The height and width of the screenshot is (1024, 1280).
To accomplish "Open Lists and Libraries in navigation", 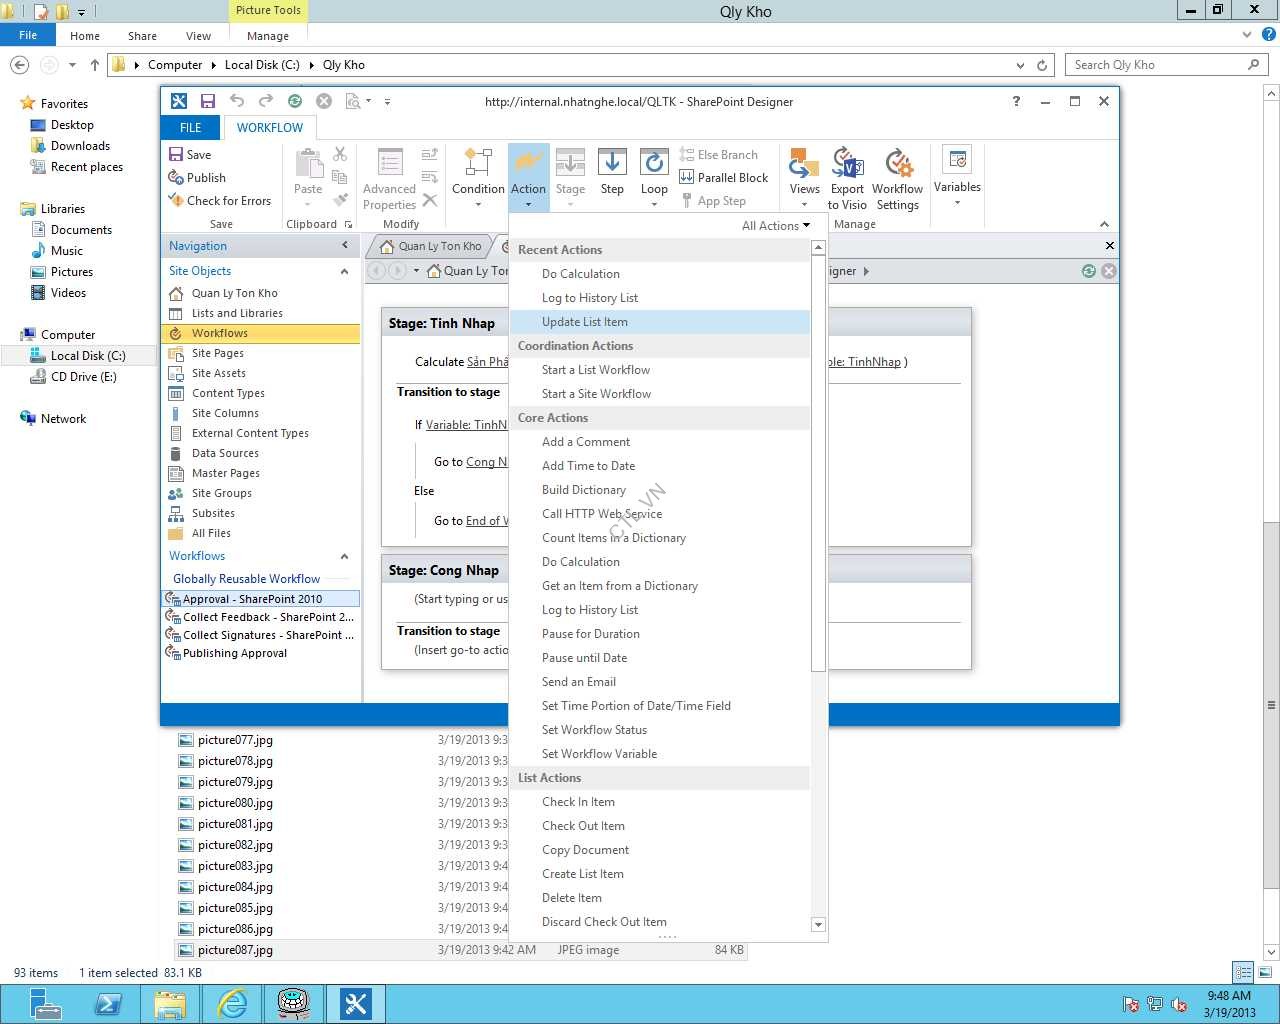I will point(237,313).
